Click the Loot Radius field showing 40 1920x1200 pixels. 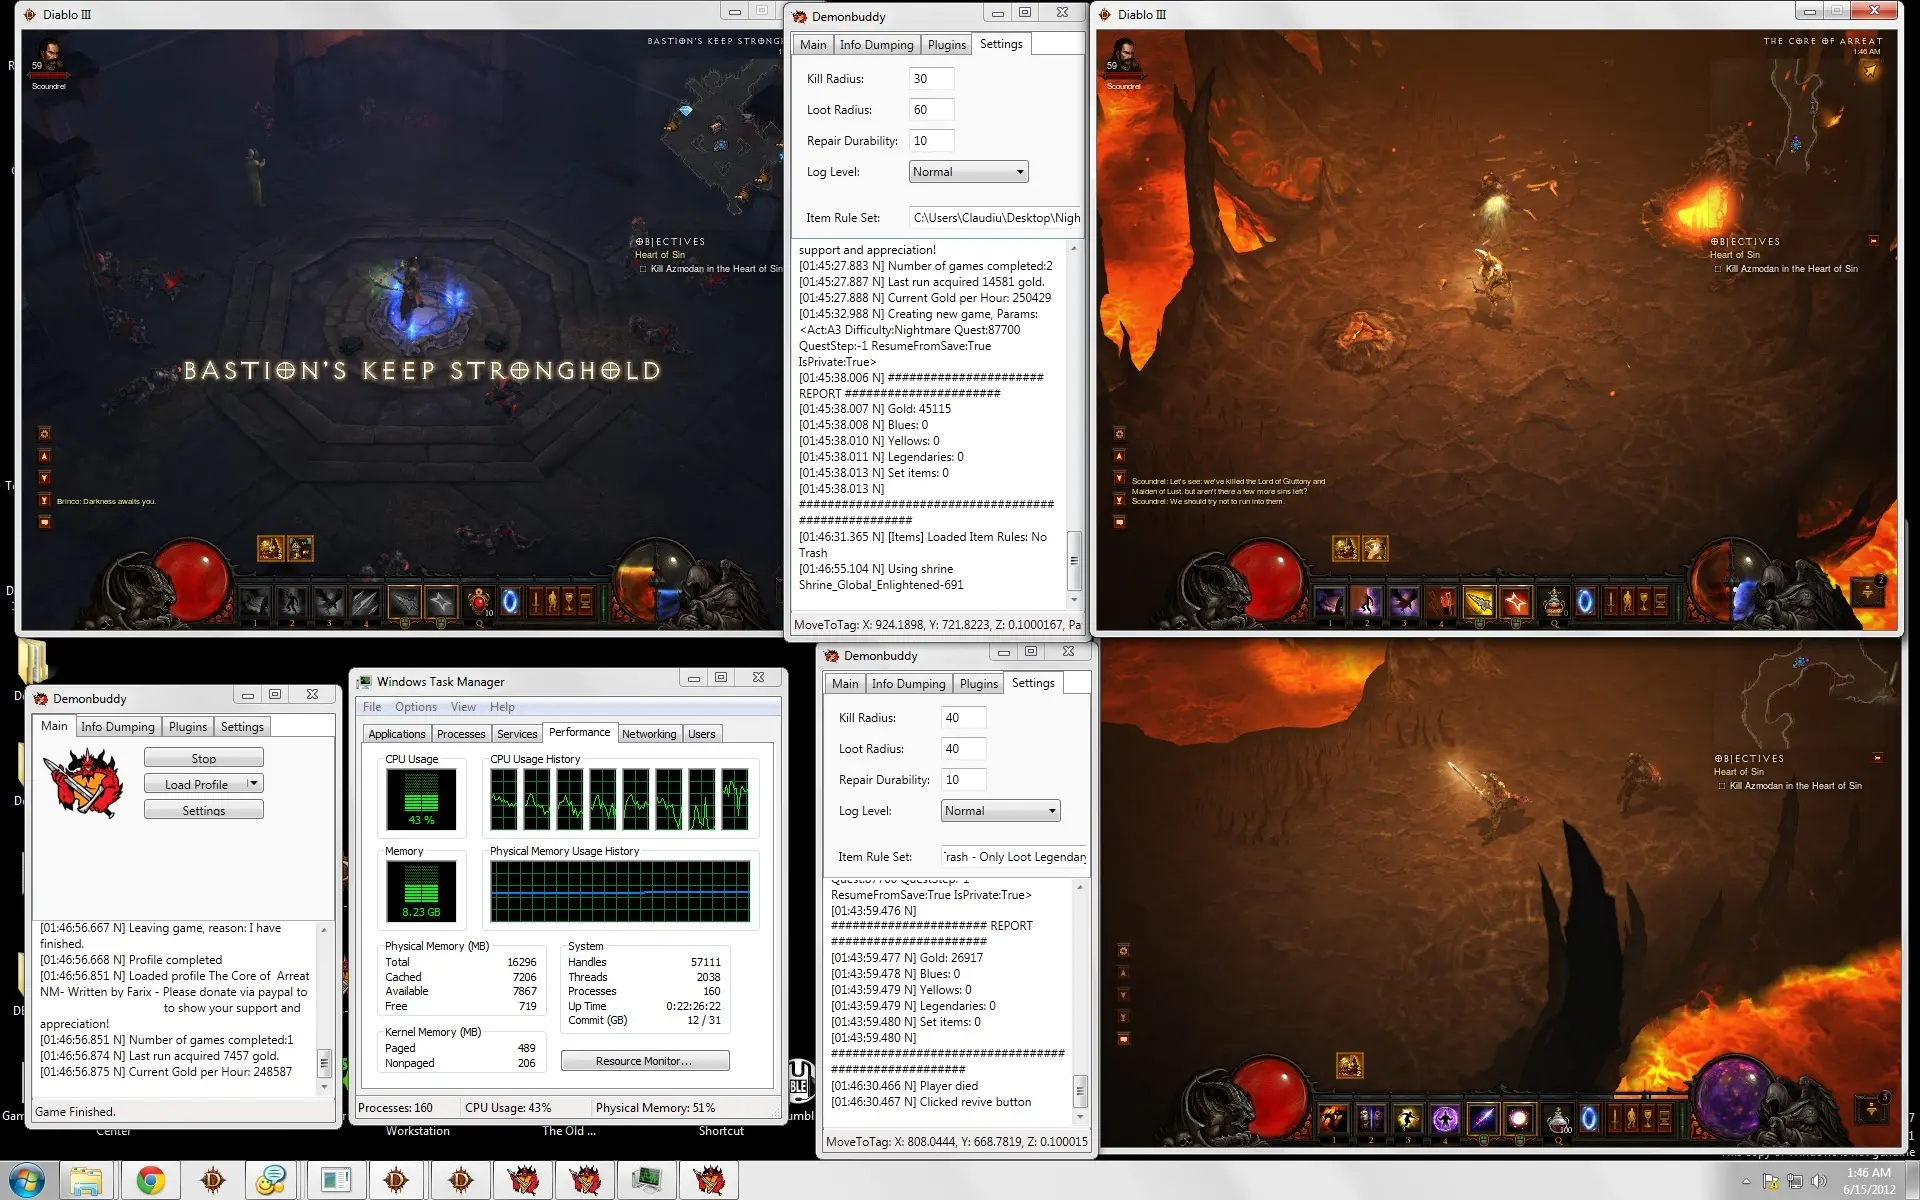[963, 749]
